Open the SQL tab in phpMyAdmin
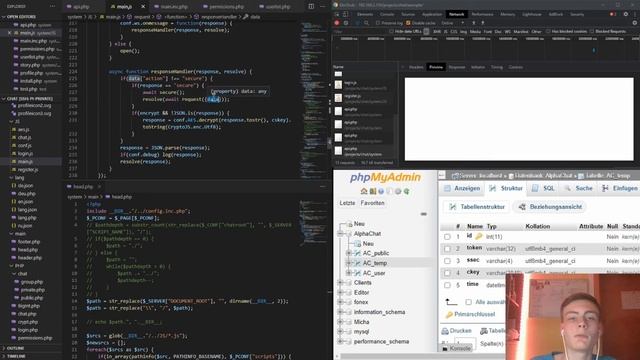The height and width of the screenshot is (360, 640). point(543,188)
